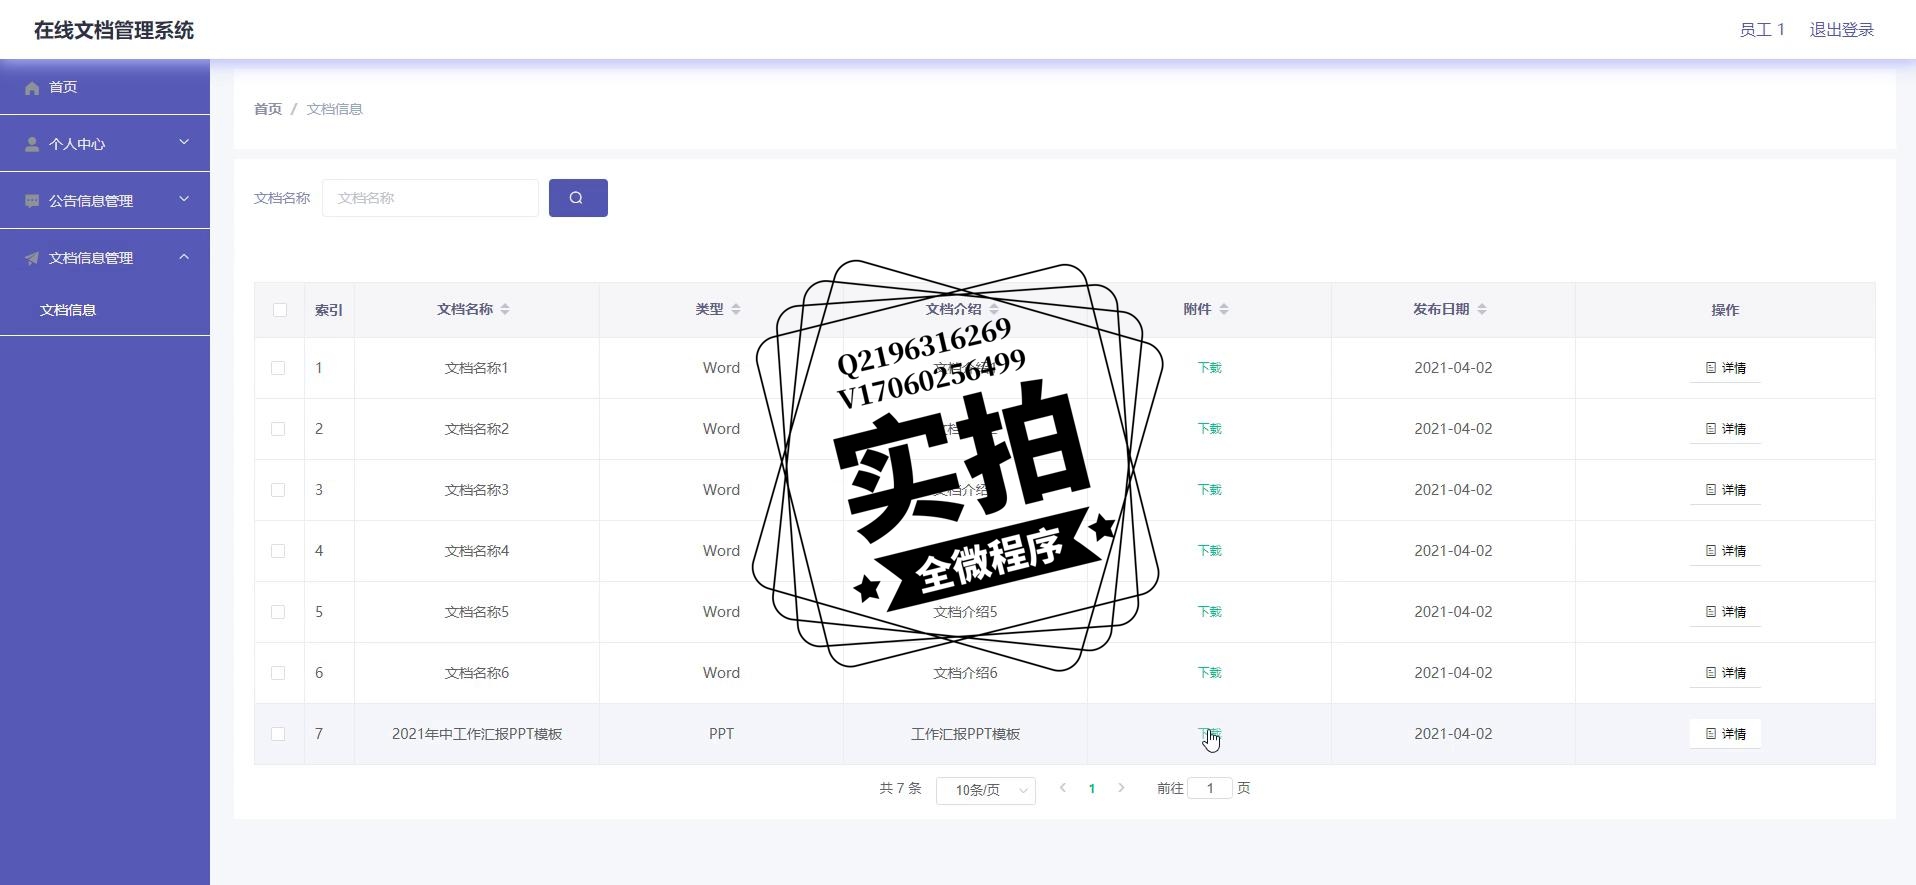Sort by 文档名称 column sort arrows

coord(505,310)
